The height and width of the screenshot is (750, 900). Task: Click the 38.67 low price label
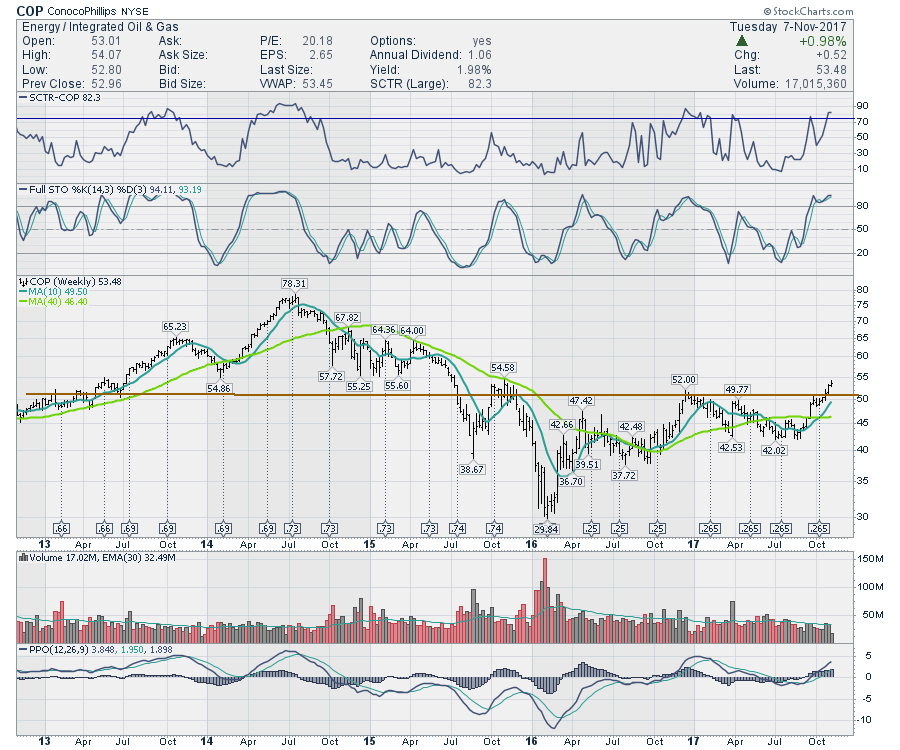point(472,469)
